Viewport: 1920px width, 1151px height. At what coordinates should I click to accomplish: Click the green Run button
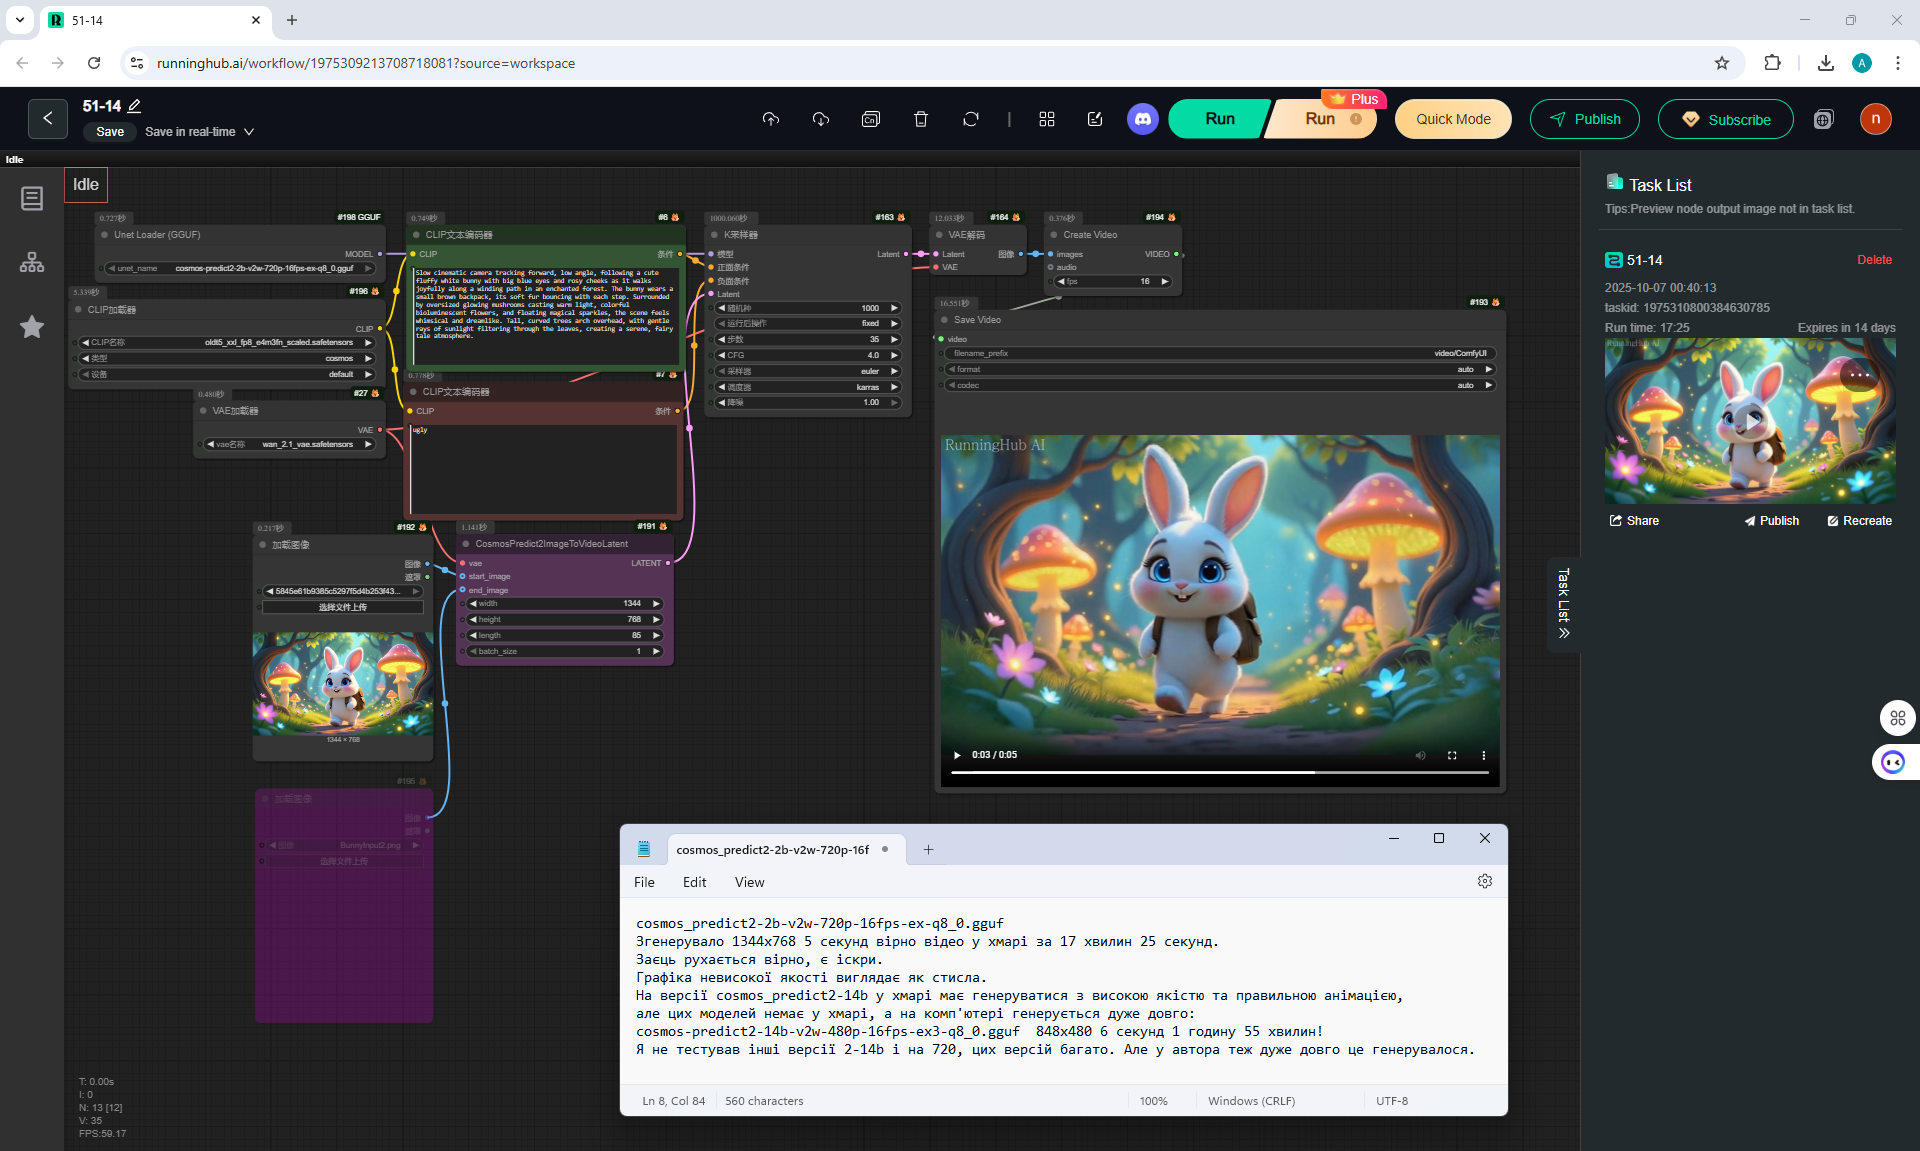1219,119
